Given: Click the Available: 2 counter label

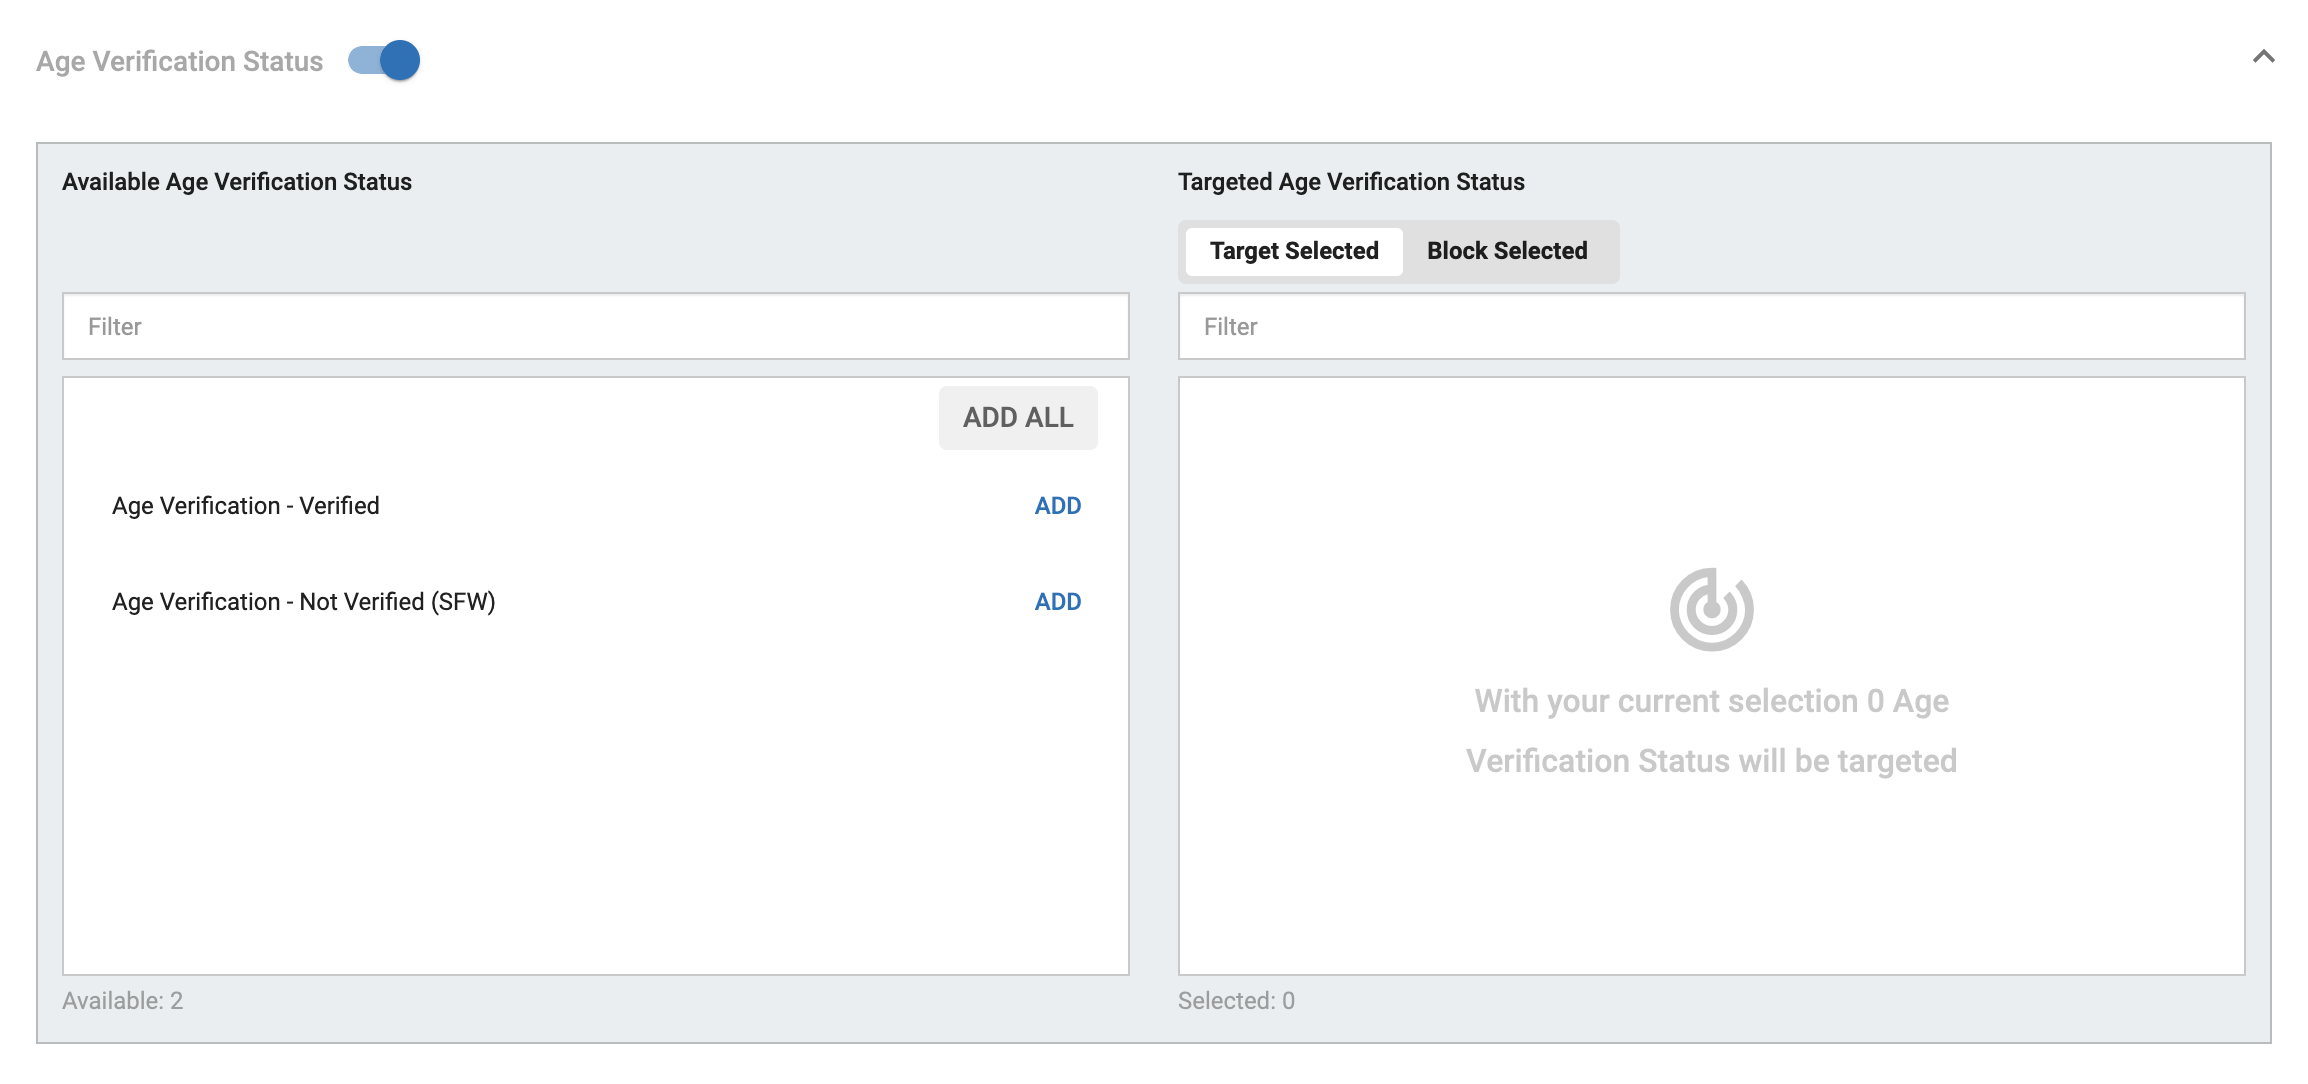Looking at the screenshot, I should 123,1001.
